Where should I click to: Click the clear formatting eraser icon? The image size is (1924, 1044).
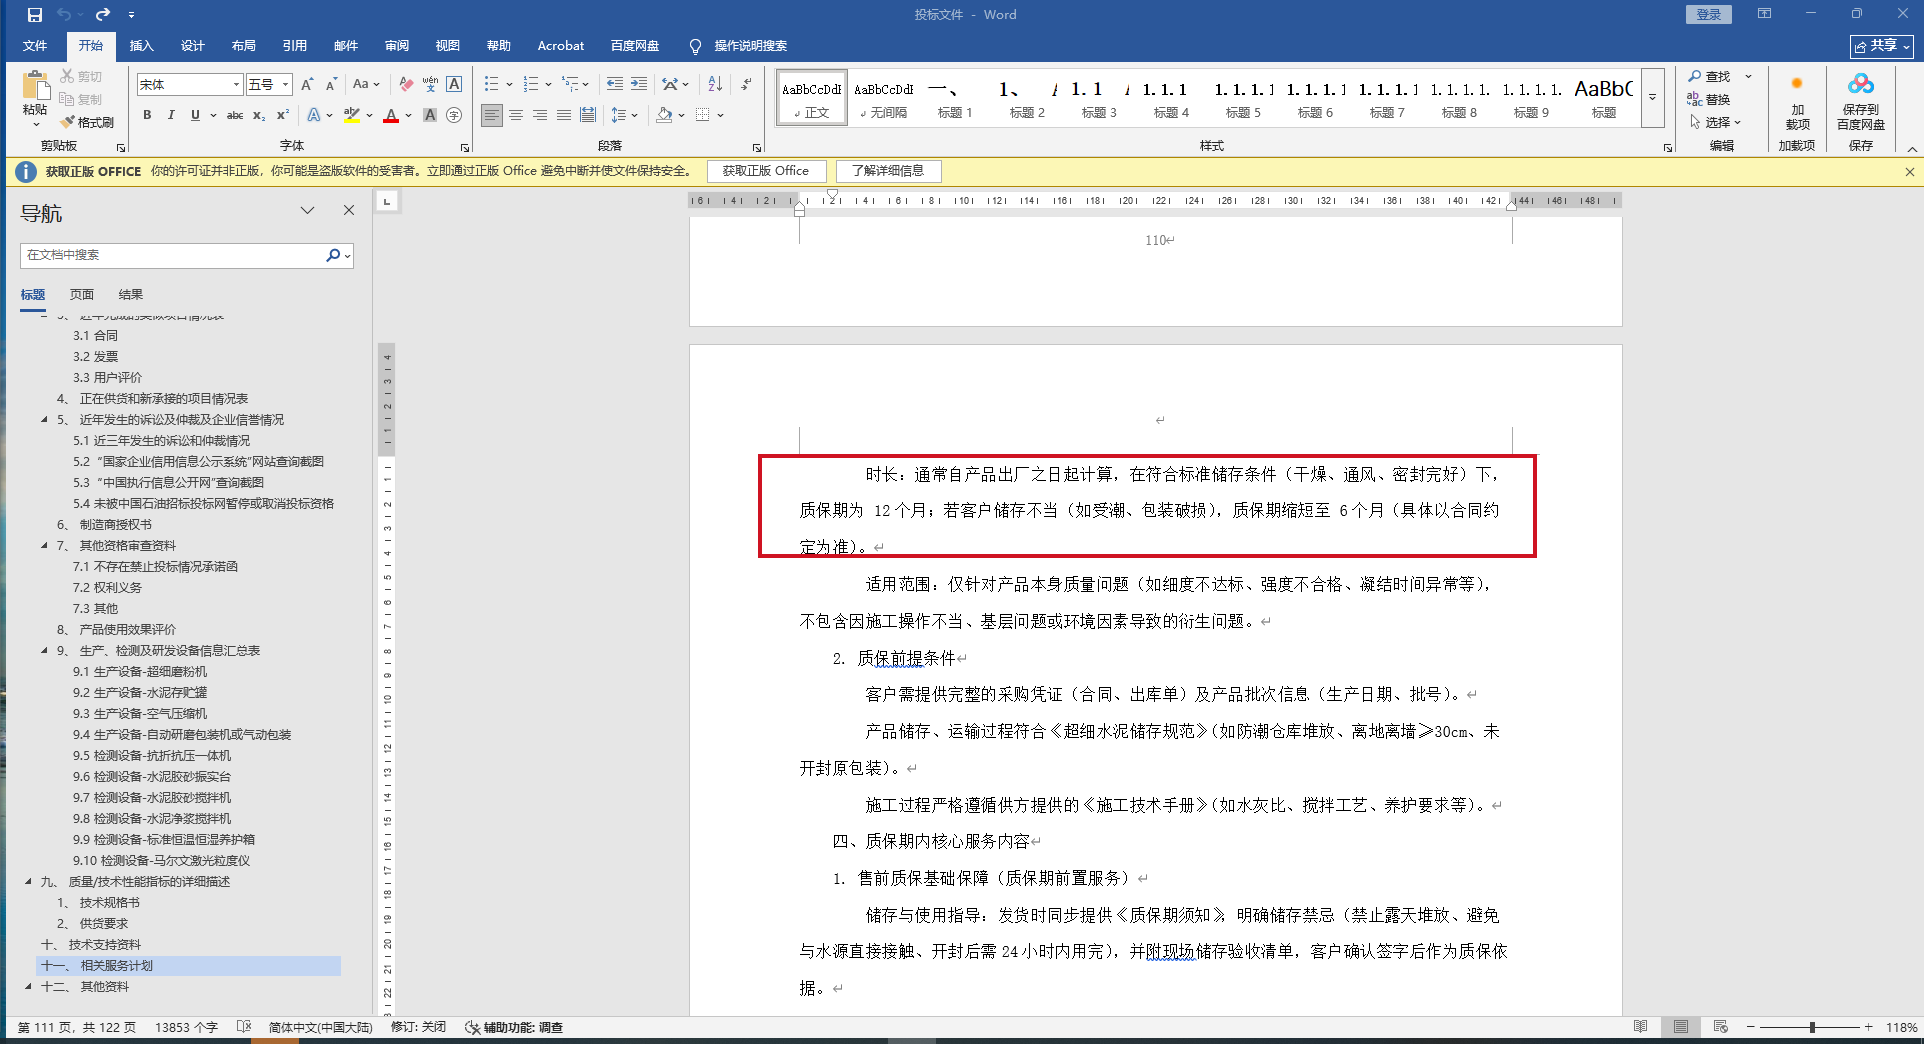point(405,85)
